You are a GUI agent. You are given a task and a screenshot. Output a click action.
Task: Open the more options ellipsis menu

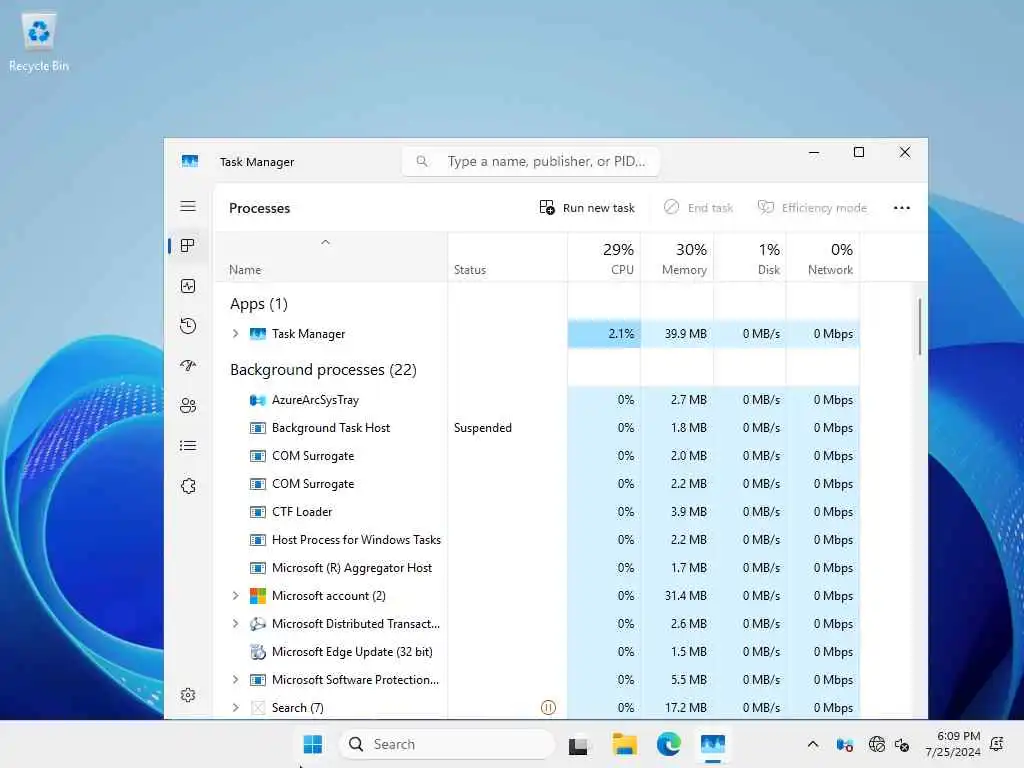coord(902,208)
